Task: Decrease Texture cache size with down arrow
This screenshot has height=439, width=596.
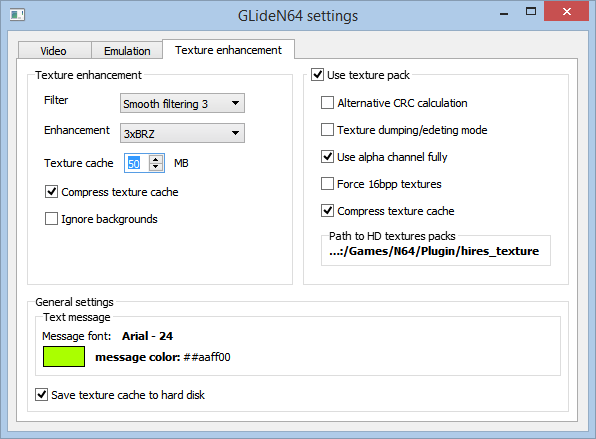Action: coord(156,167)
